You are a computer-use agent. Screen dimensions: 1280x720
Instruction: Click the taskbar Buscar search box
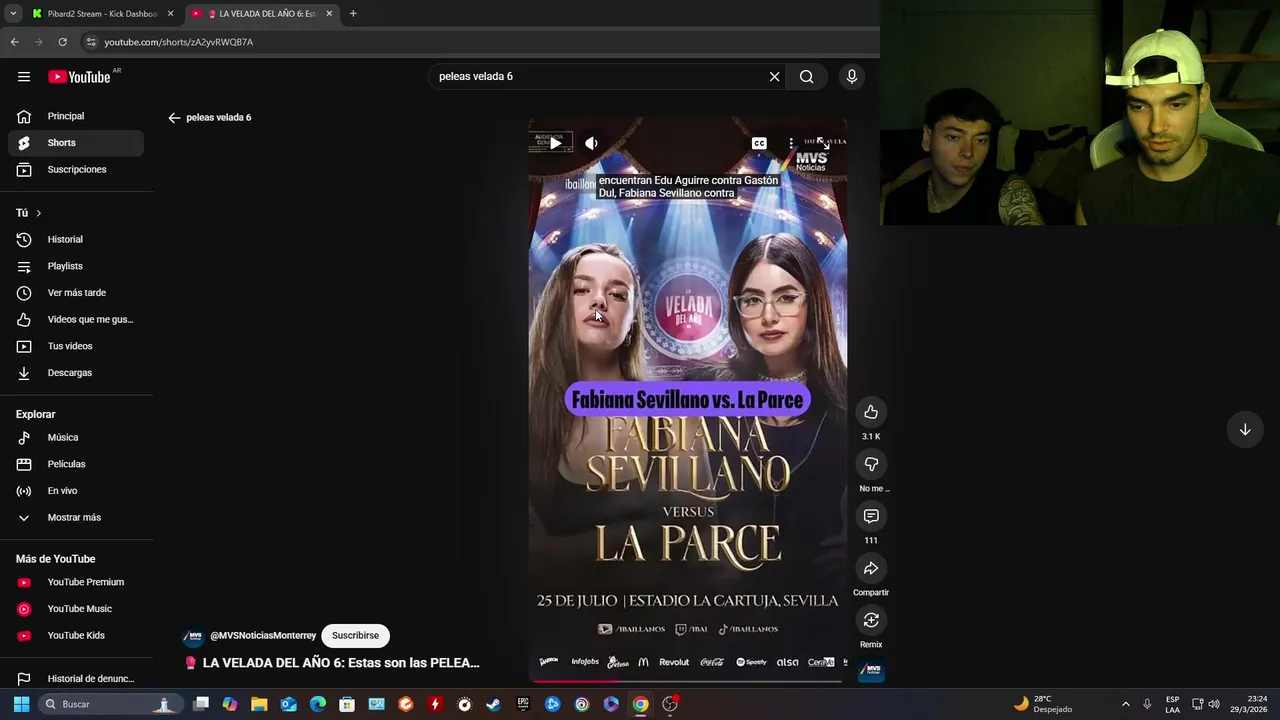pyautogui.click(x=110, y=704)
